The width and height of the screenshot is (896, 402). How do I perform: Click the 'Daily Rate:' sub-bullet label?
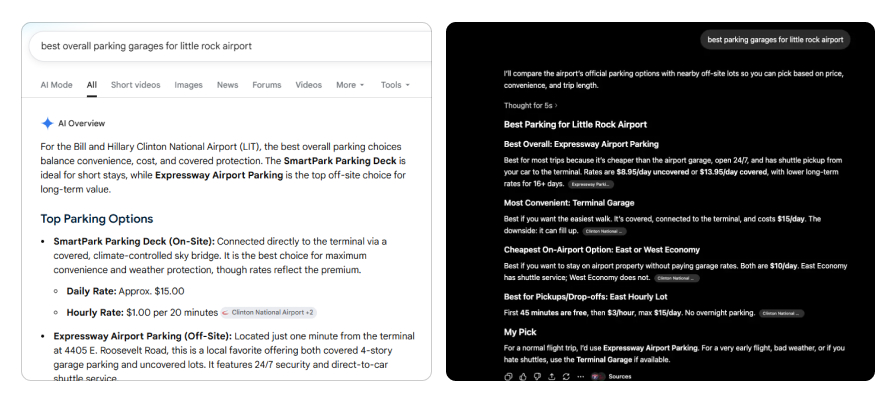tap(91, 291)
